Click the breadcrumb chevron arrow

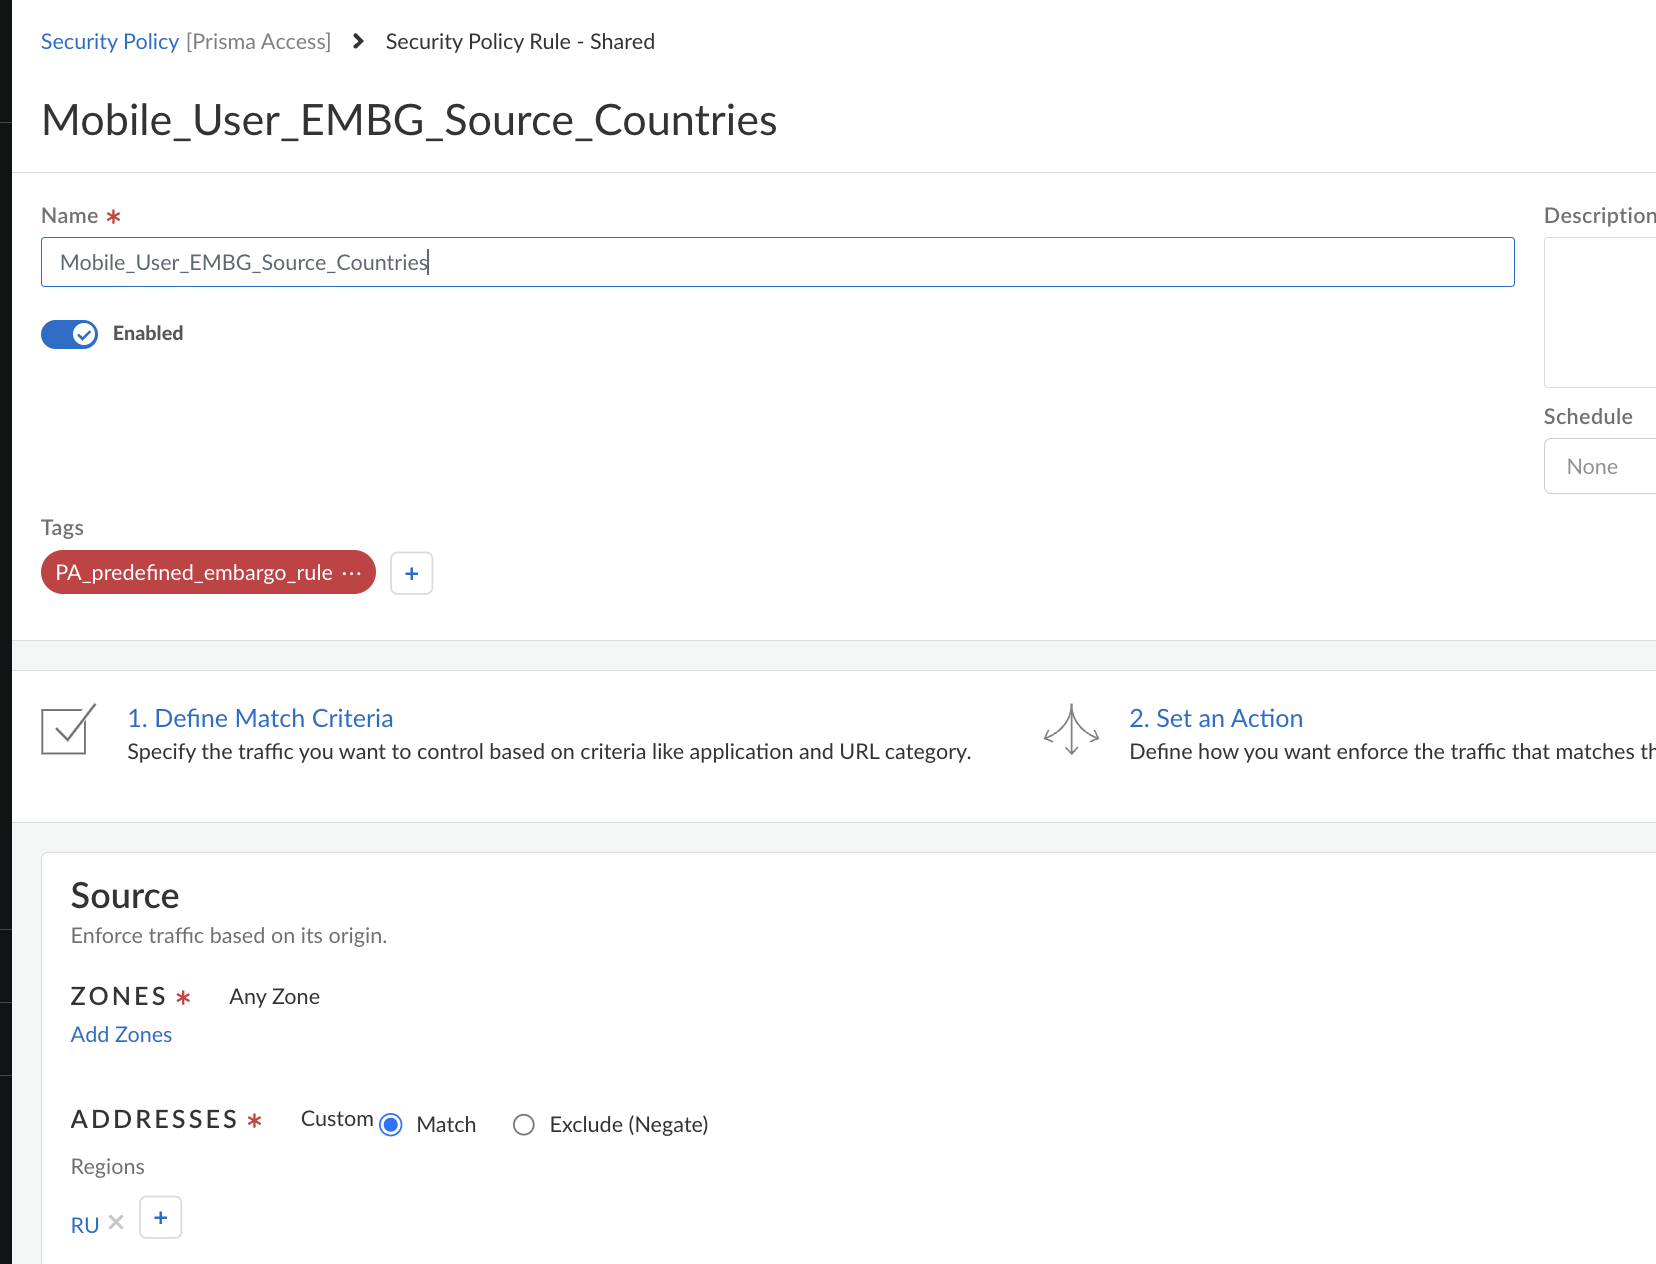(357, 42)
